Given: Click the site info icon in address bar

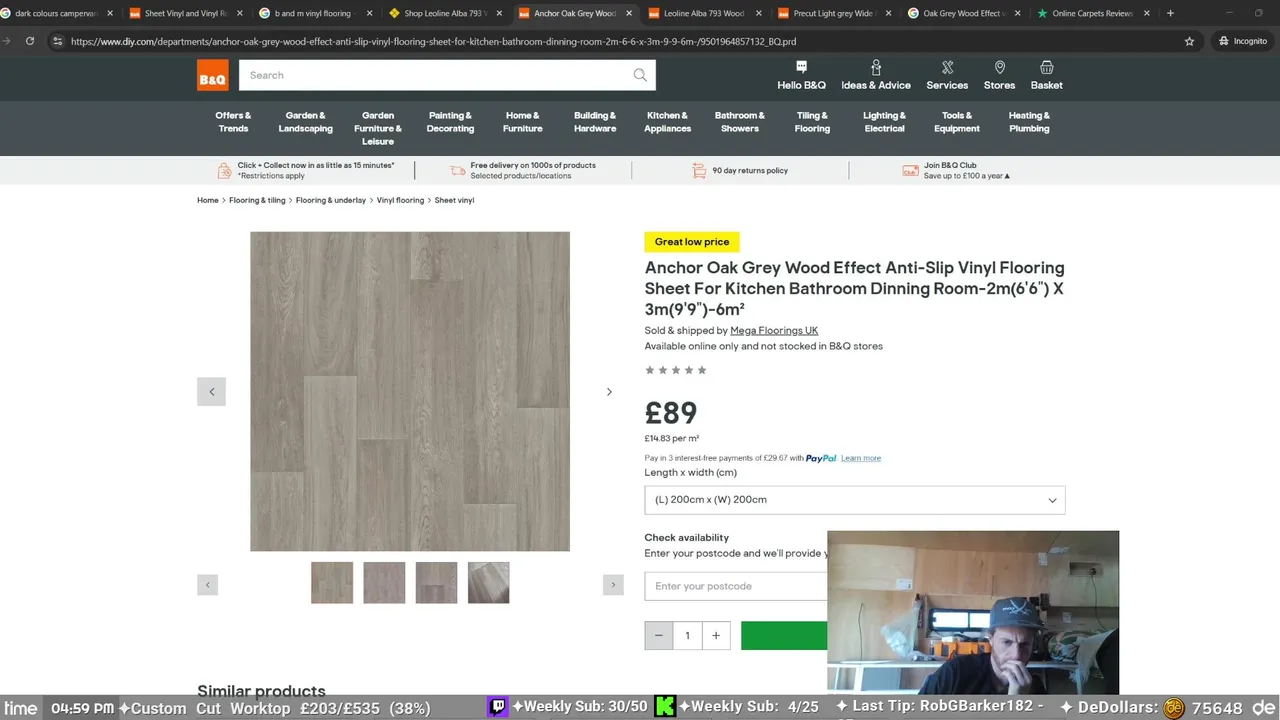Looking at the screenshot, I should 57,41.
